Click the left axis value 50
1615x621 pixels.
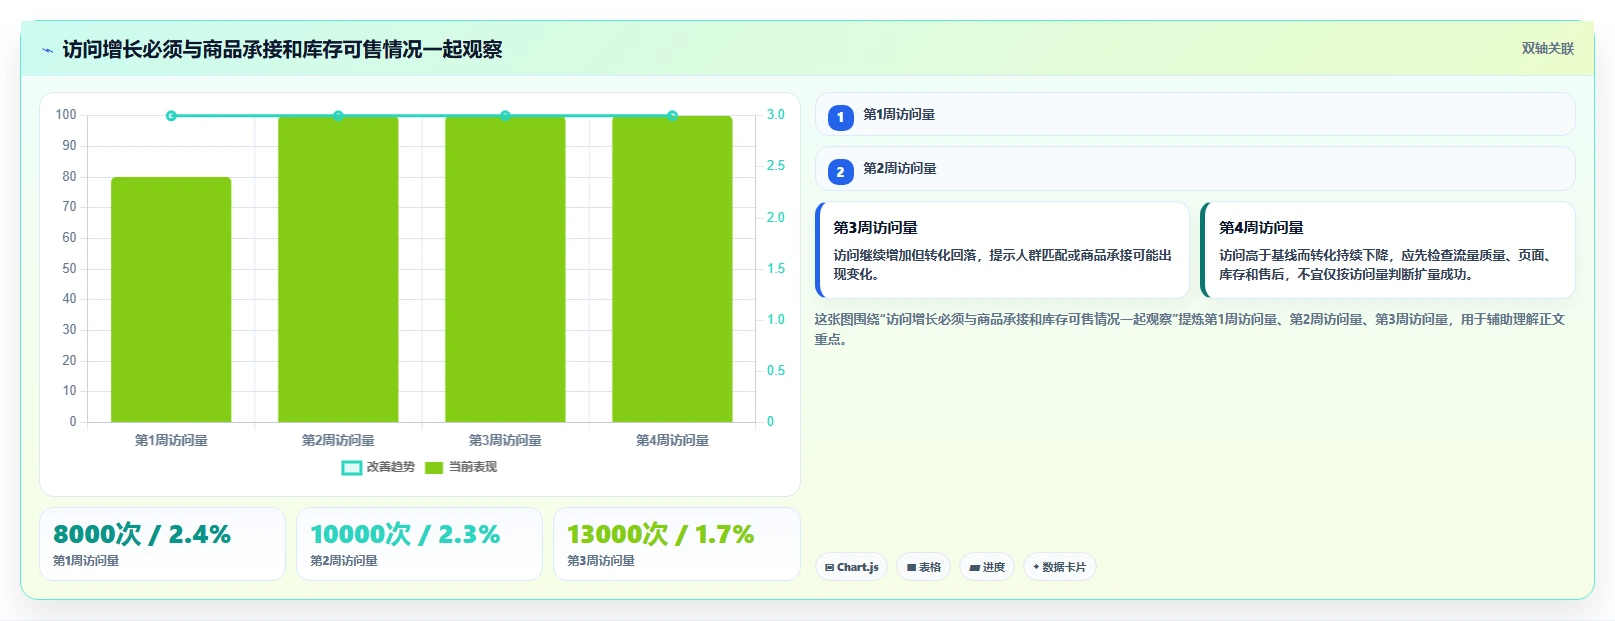tap(69, 269)
